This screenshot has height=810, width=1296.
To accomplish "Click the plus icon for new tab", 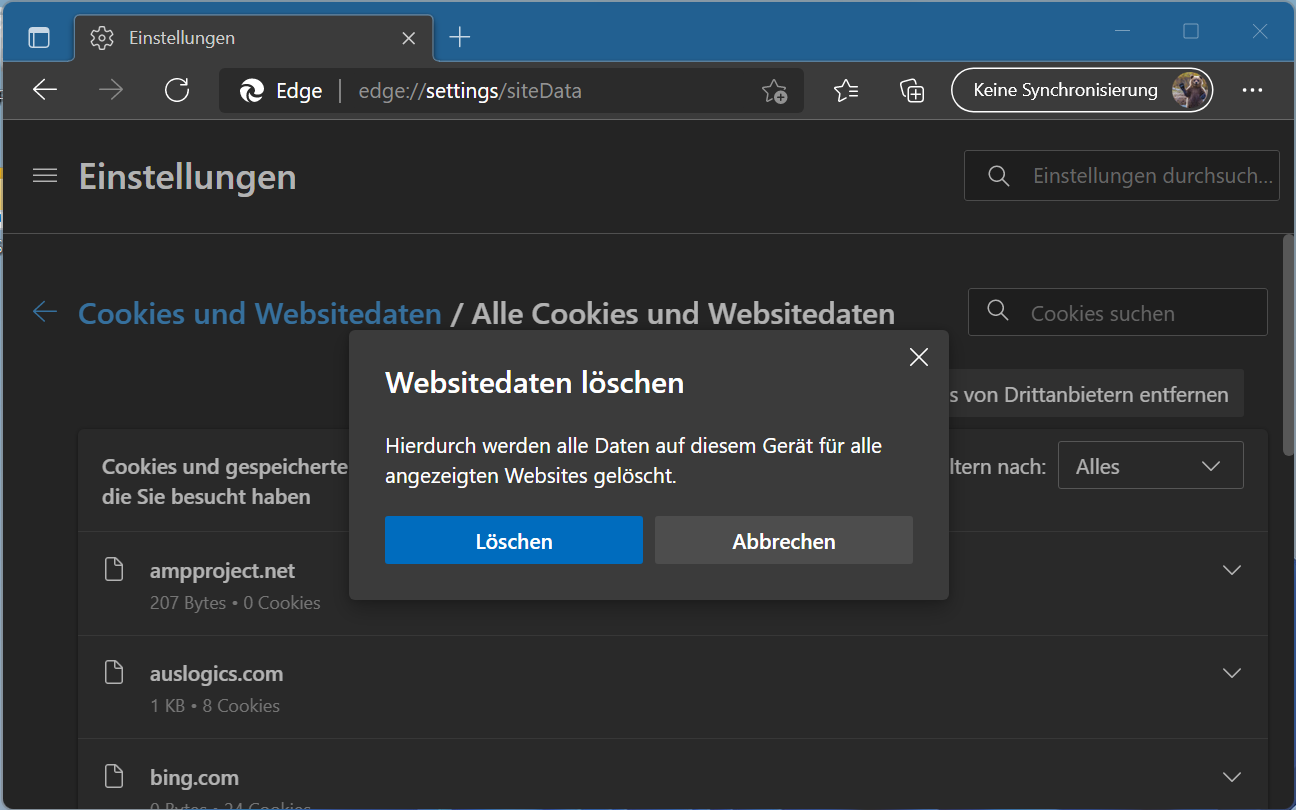I will [x=460, y=38].
